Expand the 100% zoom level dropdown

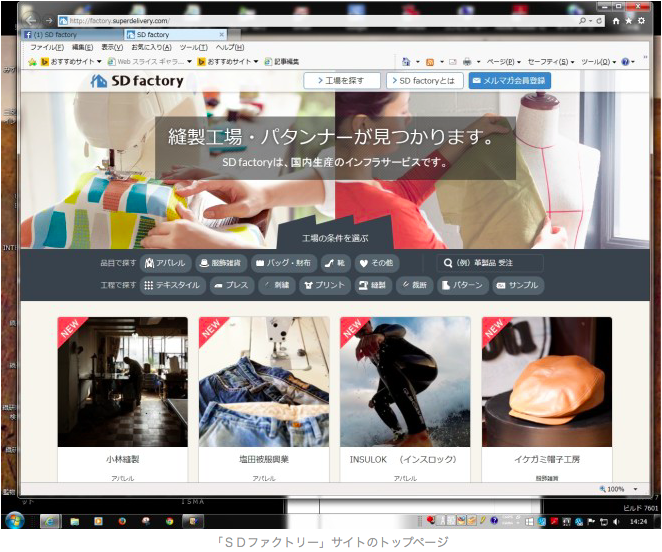631,488
